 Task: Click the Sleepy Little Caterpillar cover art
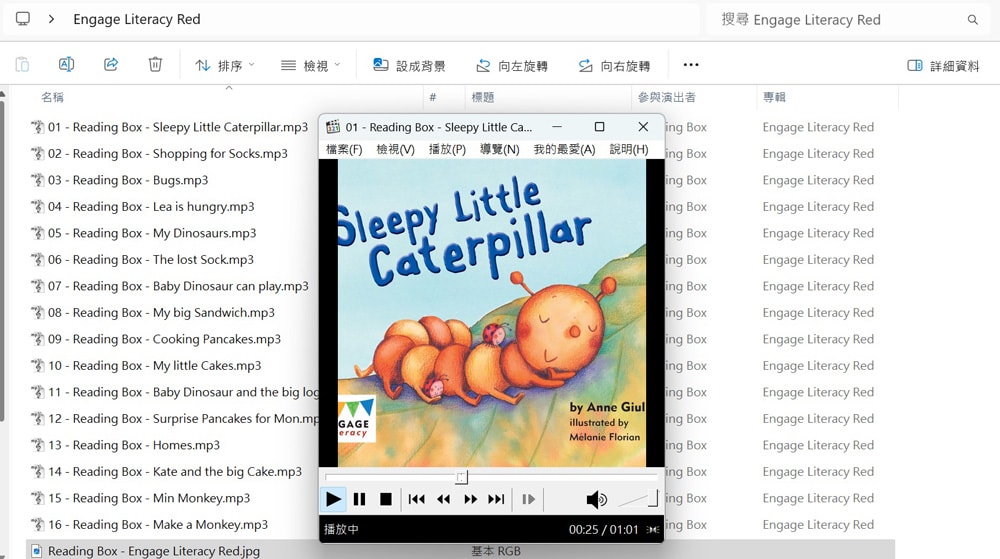click(491, 312)
